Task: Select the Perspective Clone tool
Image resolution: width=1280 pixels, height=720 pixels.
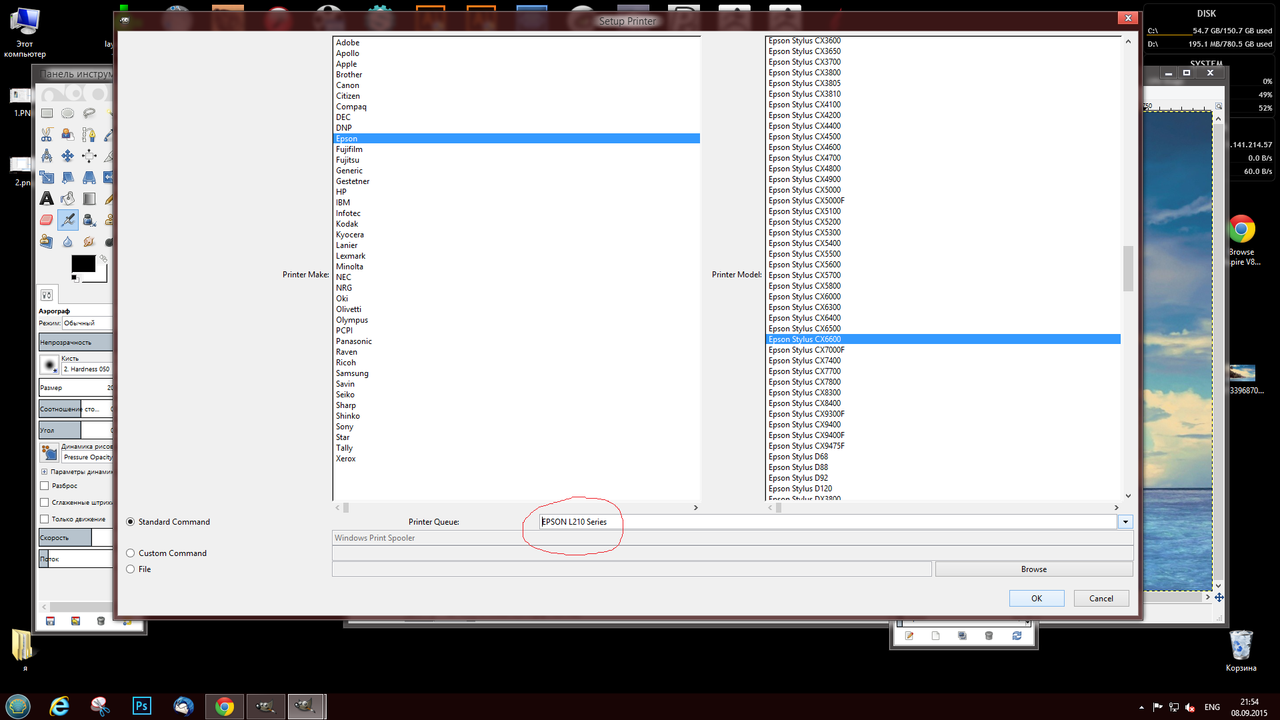Action: point(46,241)
